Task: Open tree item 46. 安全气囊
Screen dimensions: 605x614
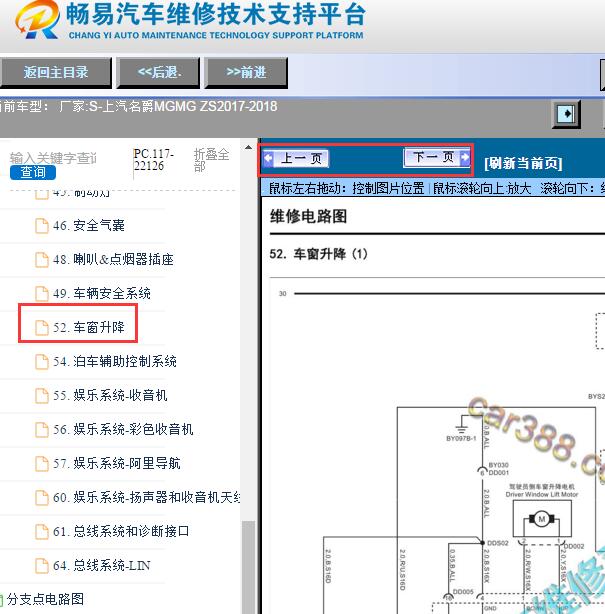Action: coord(89,226)
